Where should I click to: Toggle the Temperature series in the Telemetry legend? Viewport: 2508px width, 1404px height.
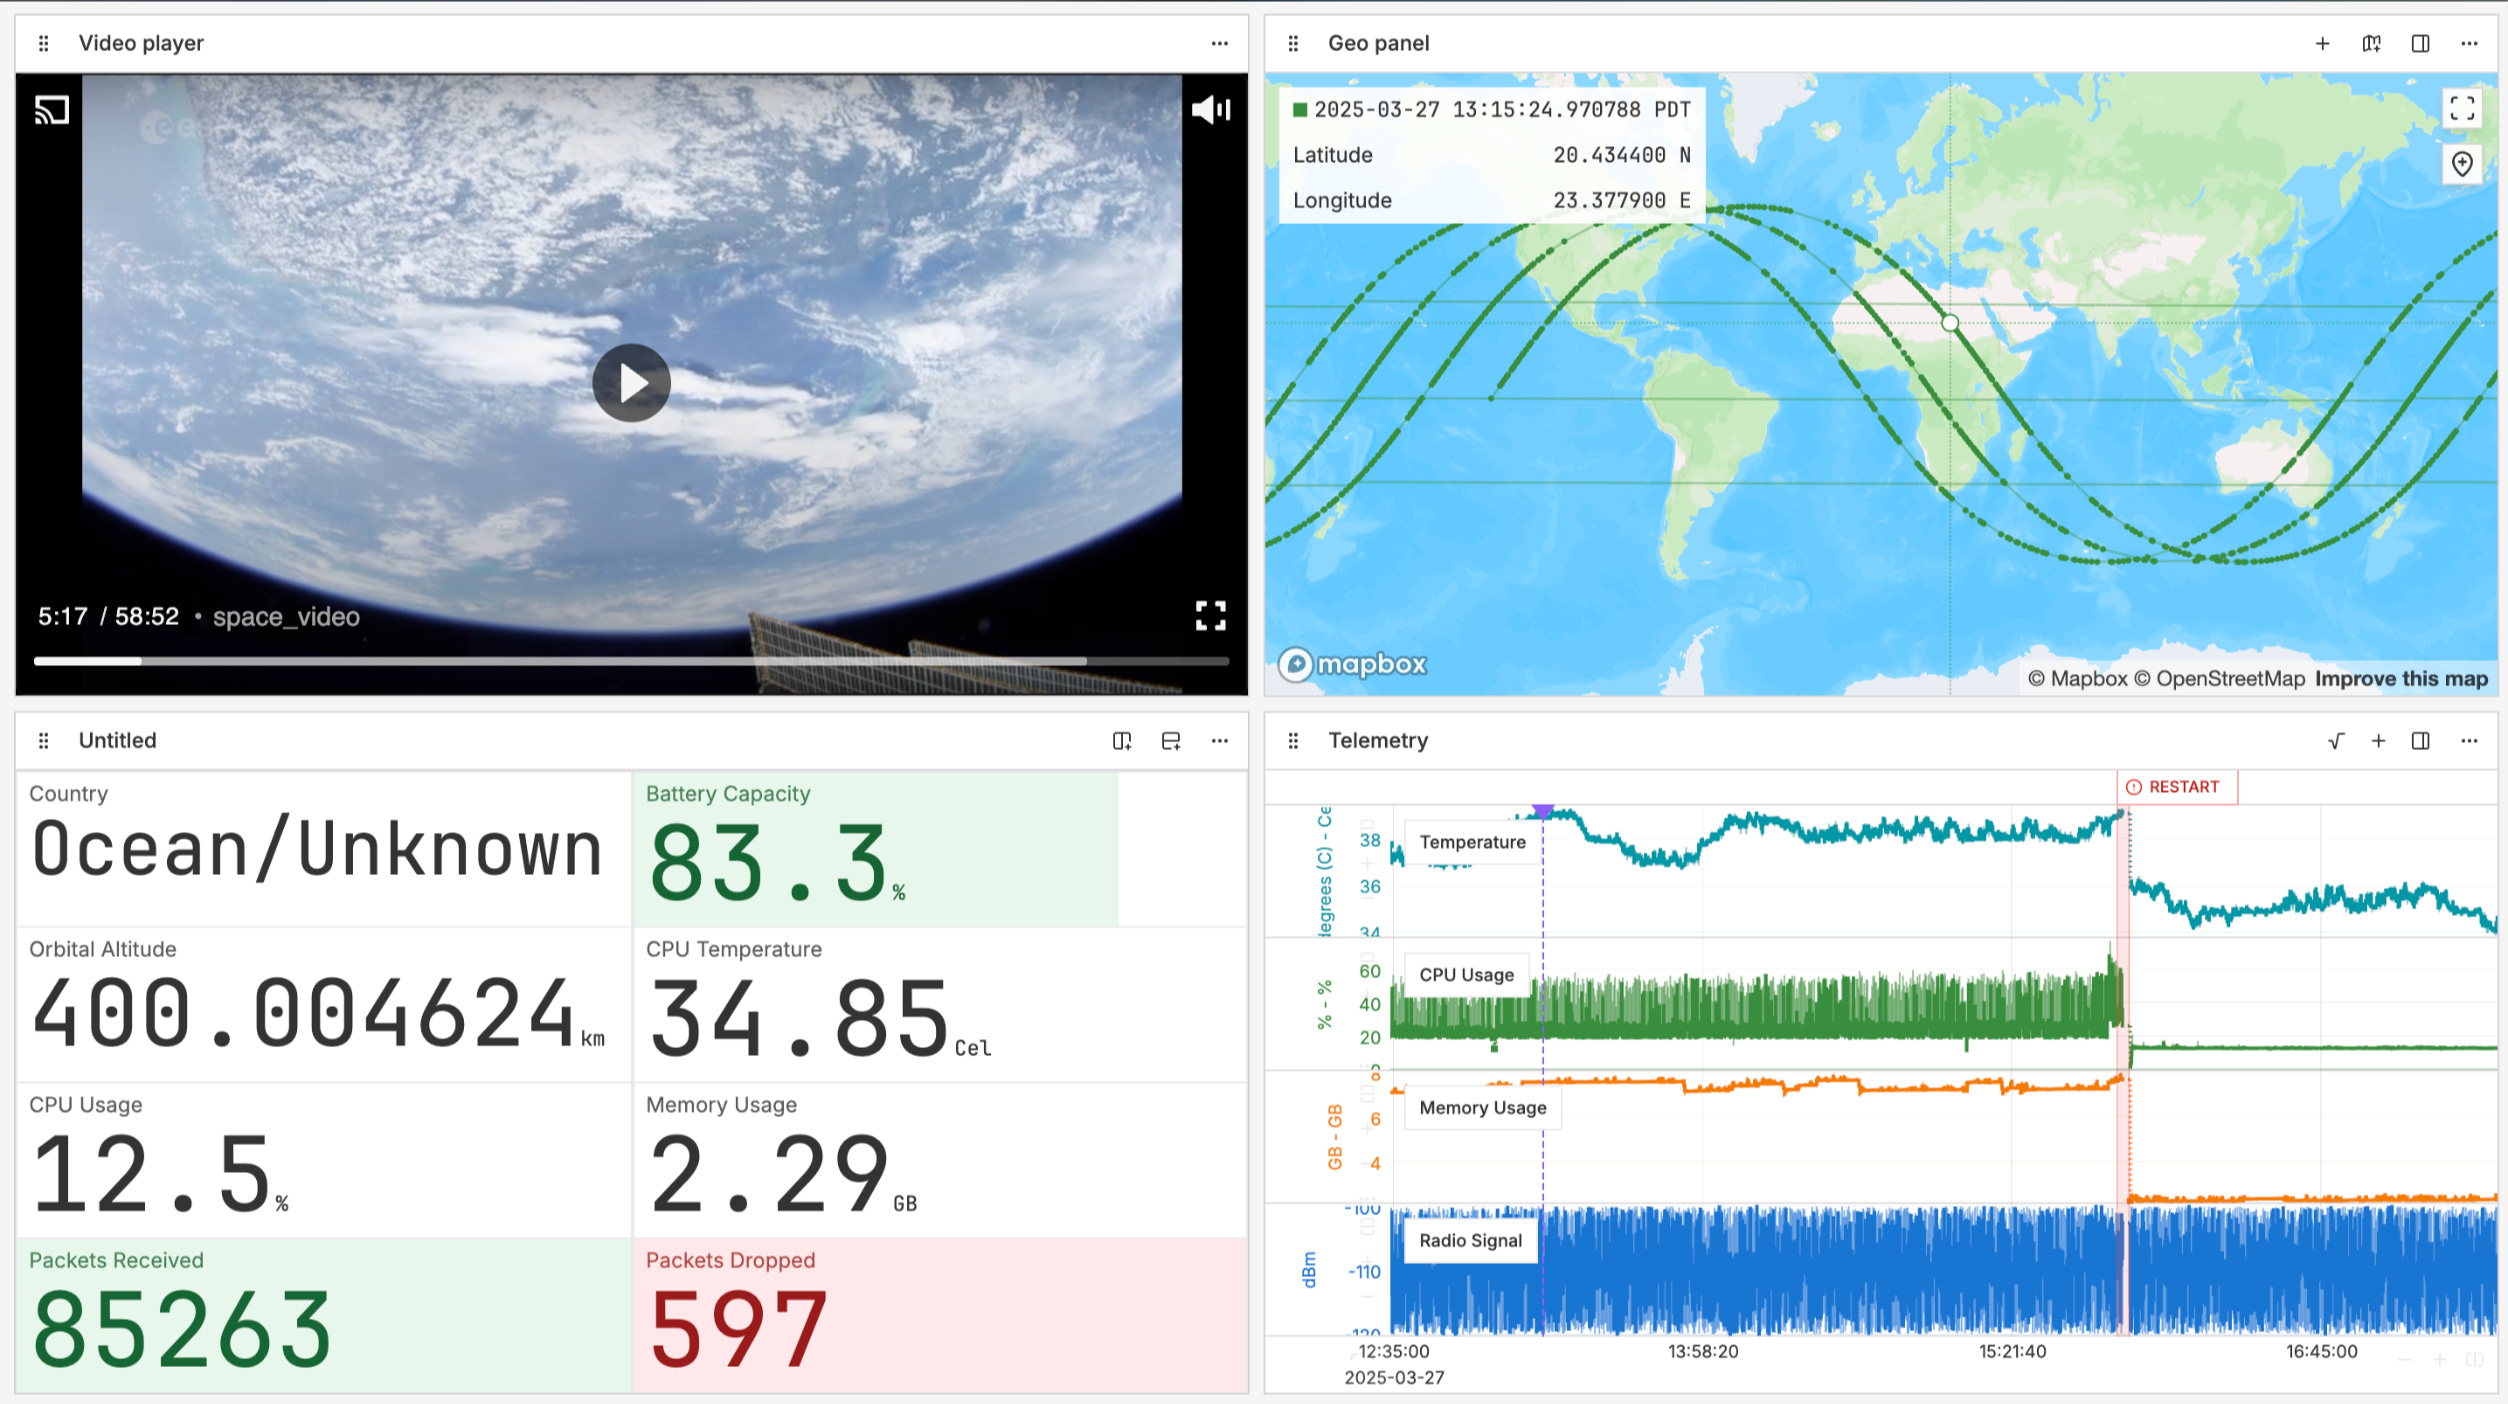click(x=1472, y=842)
